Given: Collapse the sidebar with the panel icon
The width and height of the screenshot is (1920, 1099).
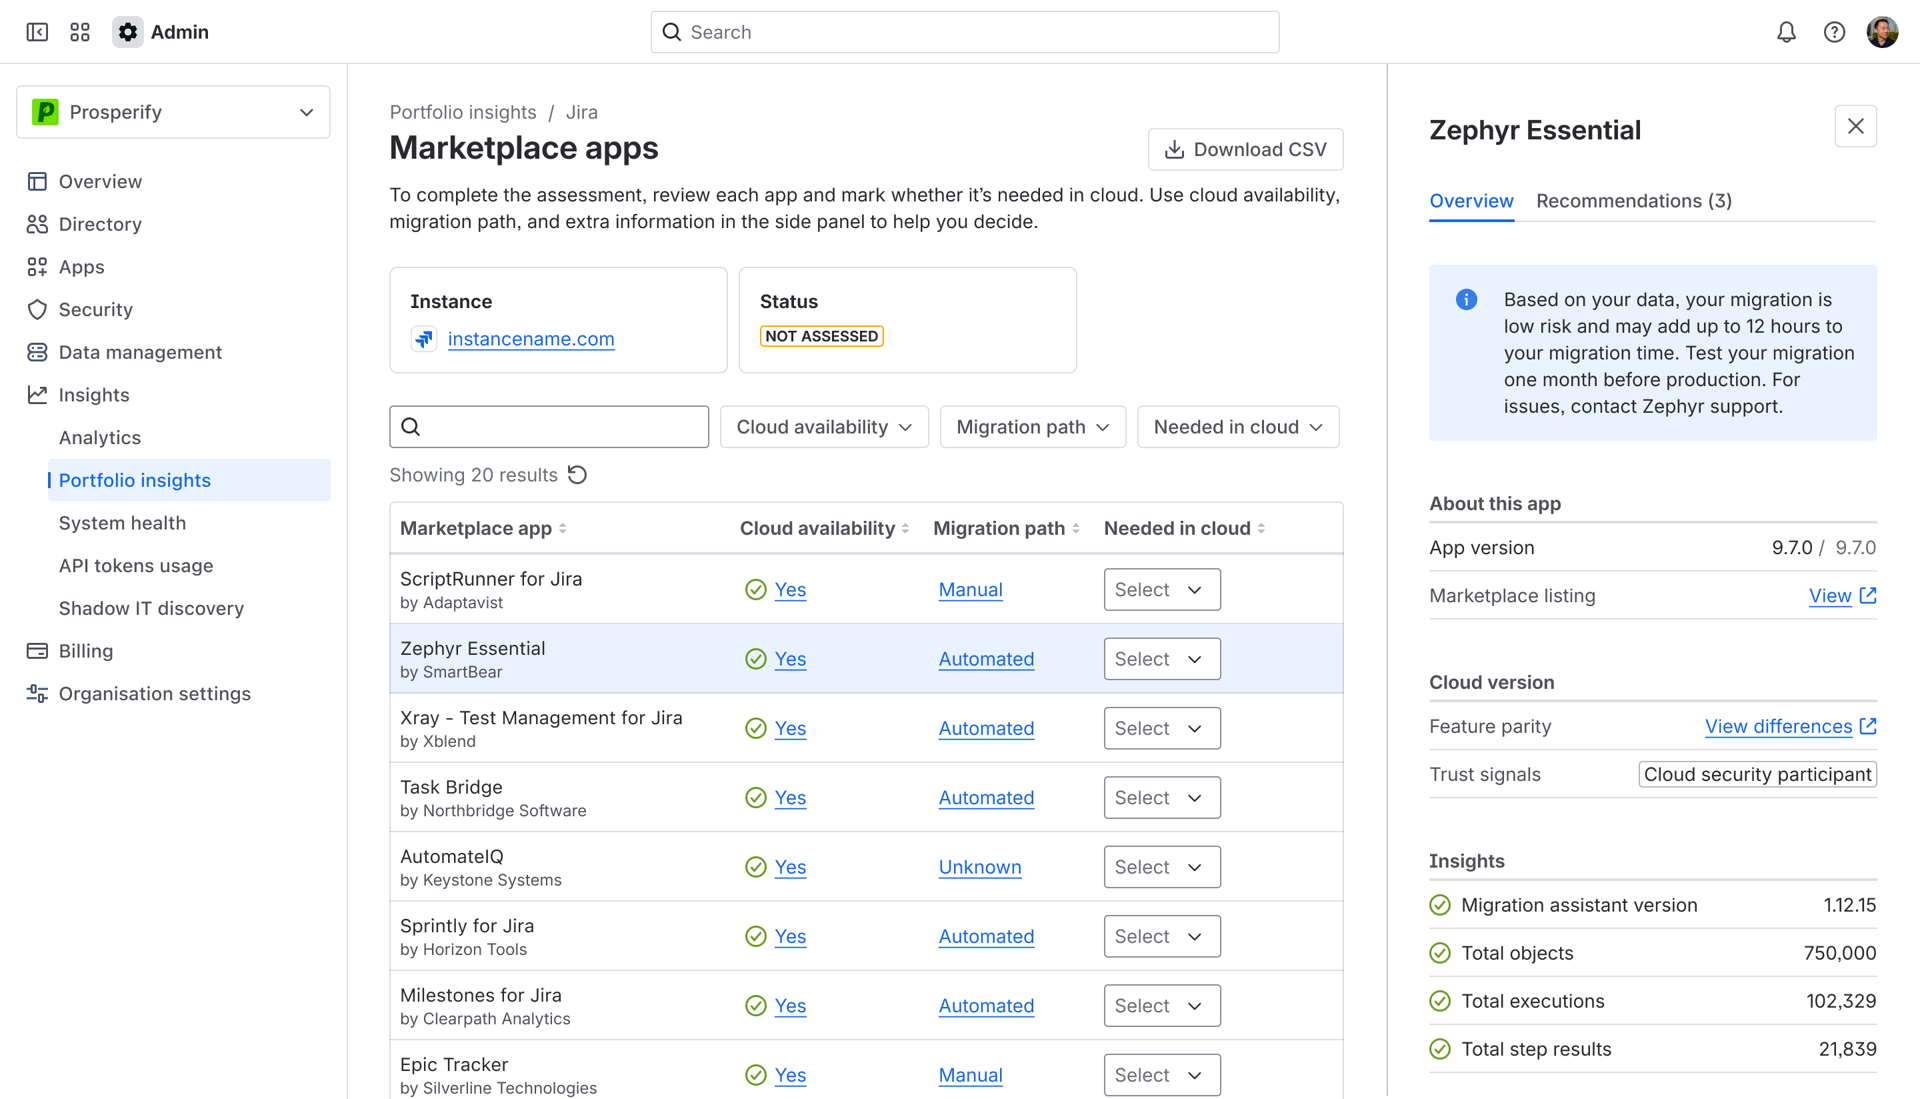Looking at the screenshot, I should pos(36,31).
